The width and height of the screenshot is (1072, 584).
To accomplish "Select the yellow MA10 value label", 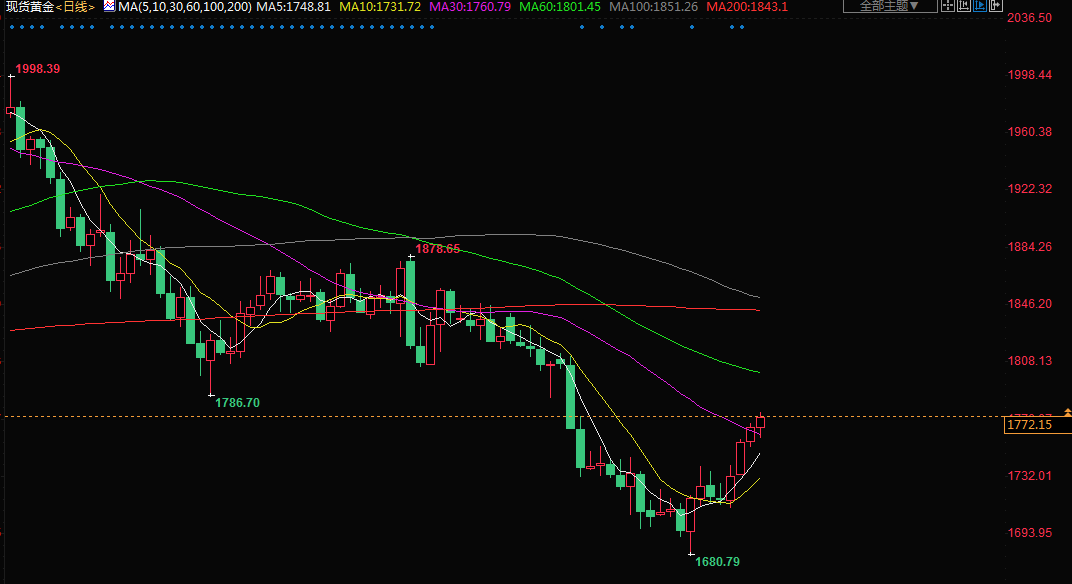I will pyautogui.click(x=380, y=7).
